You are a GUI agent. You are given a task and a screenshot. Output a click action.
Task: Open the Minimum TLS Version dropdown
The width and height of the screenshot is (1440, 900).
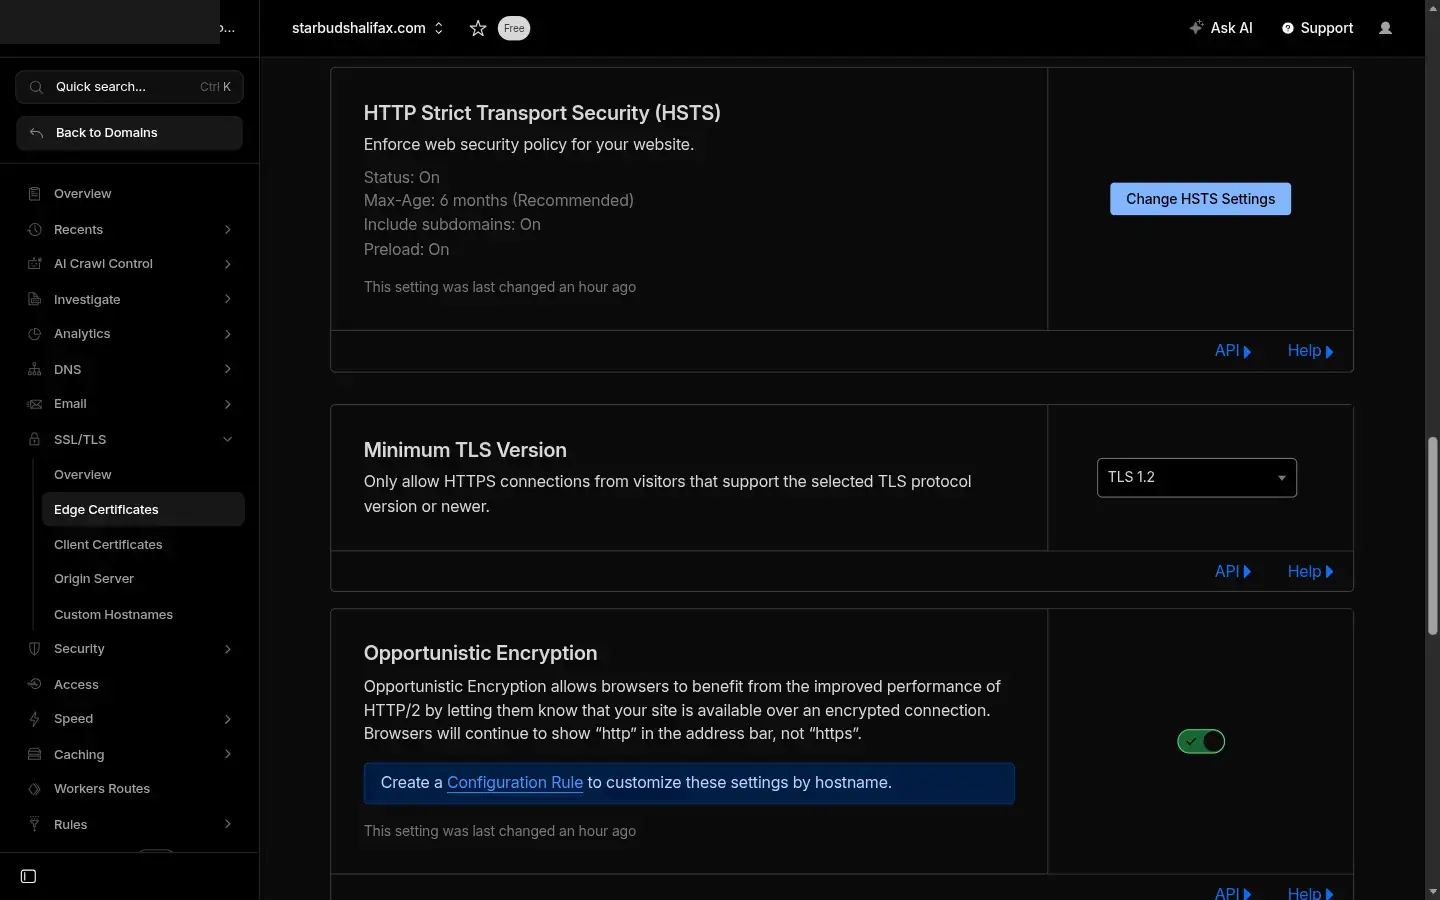[x=1196, y=477]
